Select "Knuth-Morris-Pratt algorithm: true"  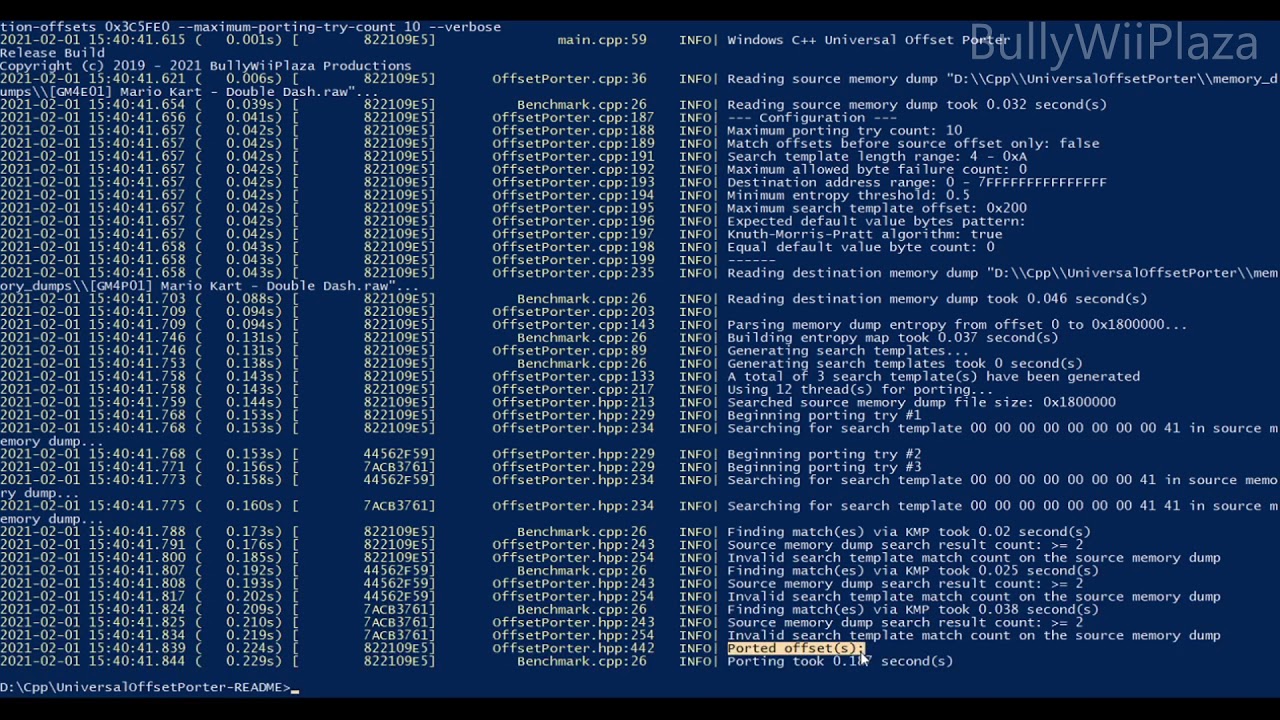click(x=864, y=235)
